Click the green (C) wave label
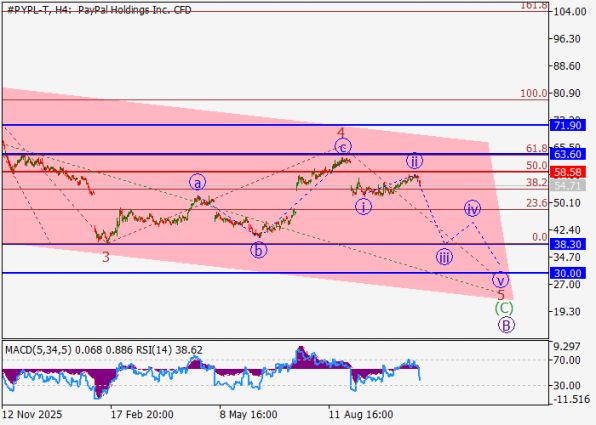The image size is (596, 425). coord(504,308)
